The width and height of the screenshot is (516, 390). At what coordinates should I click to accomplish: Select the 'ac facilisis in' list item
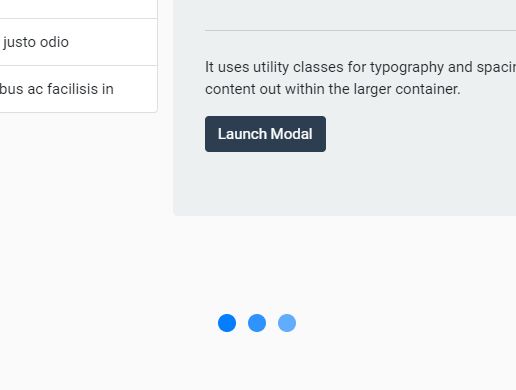tap(78, 89)
